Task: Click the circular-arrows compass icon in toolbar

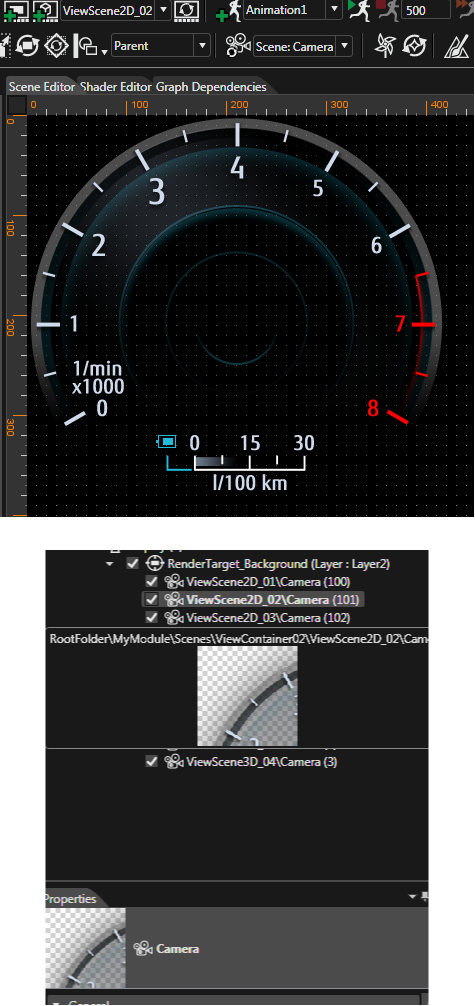Action: click(413, 46)
